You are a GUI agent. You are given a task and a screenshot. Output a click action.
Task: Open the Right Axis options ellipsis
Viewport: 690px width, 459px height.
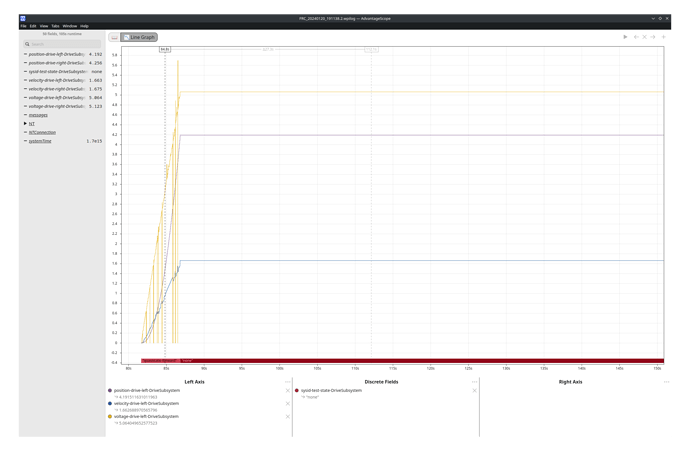click(666, 382)
